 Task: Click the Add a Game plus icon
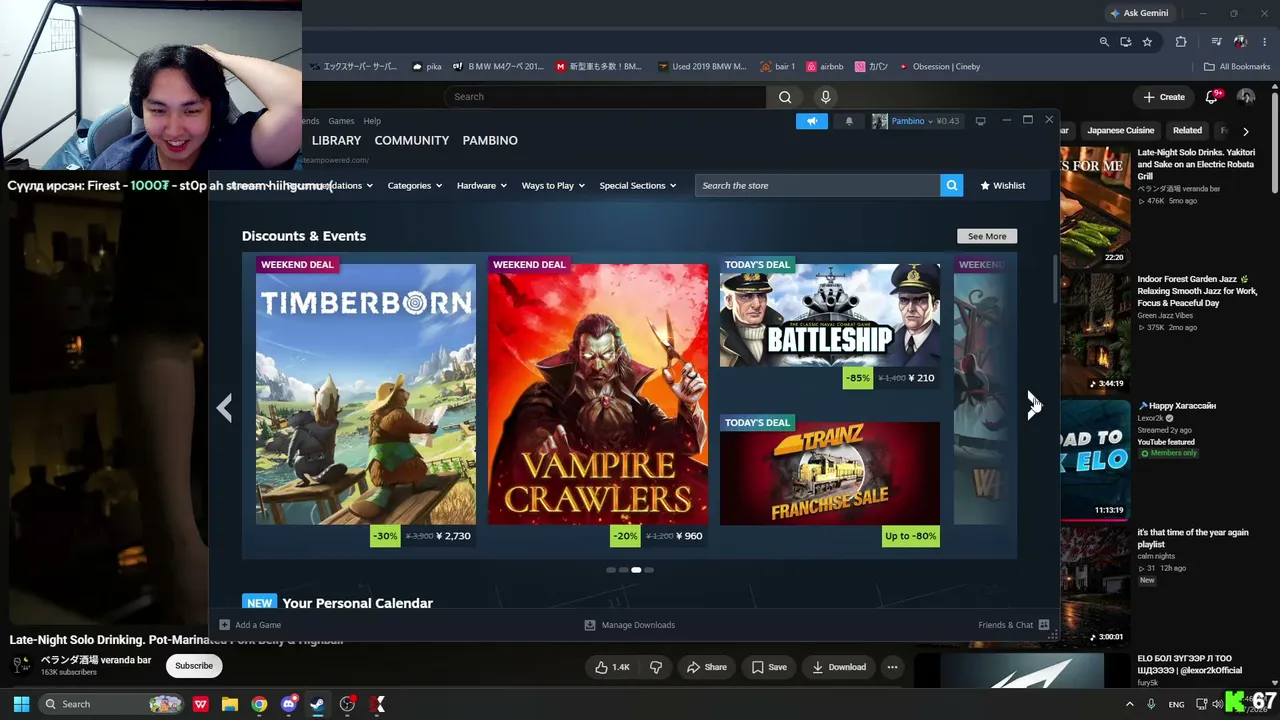point(224,625)
